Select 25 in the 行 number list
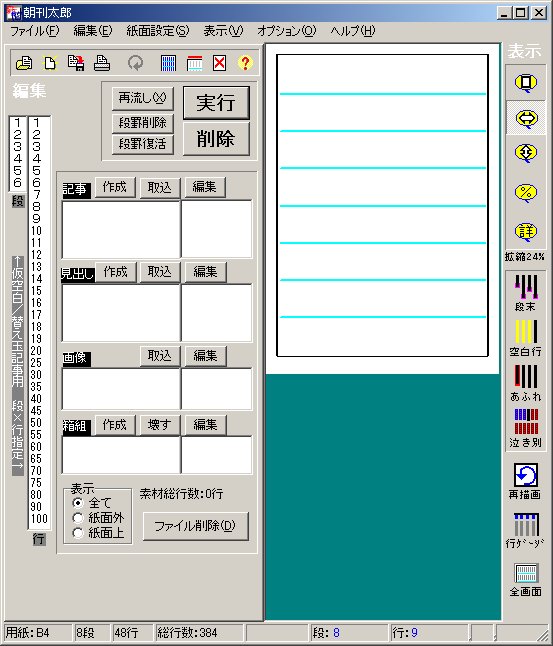Image resolution: width=553 pixels, height=646 pixels. pyautogui.click(x=36, y=363)
